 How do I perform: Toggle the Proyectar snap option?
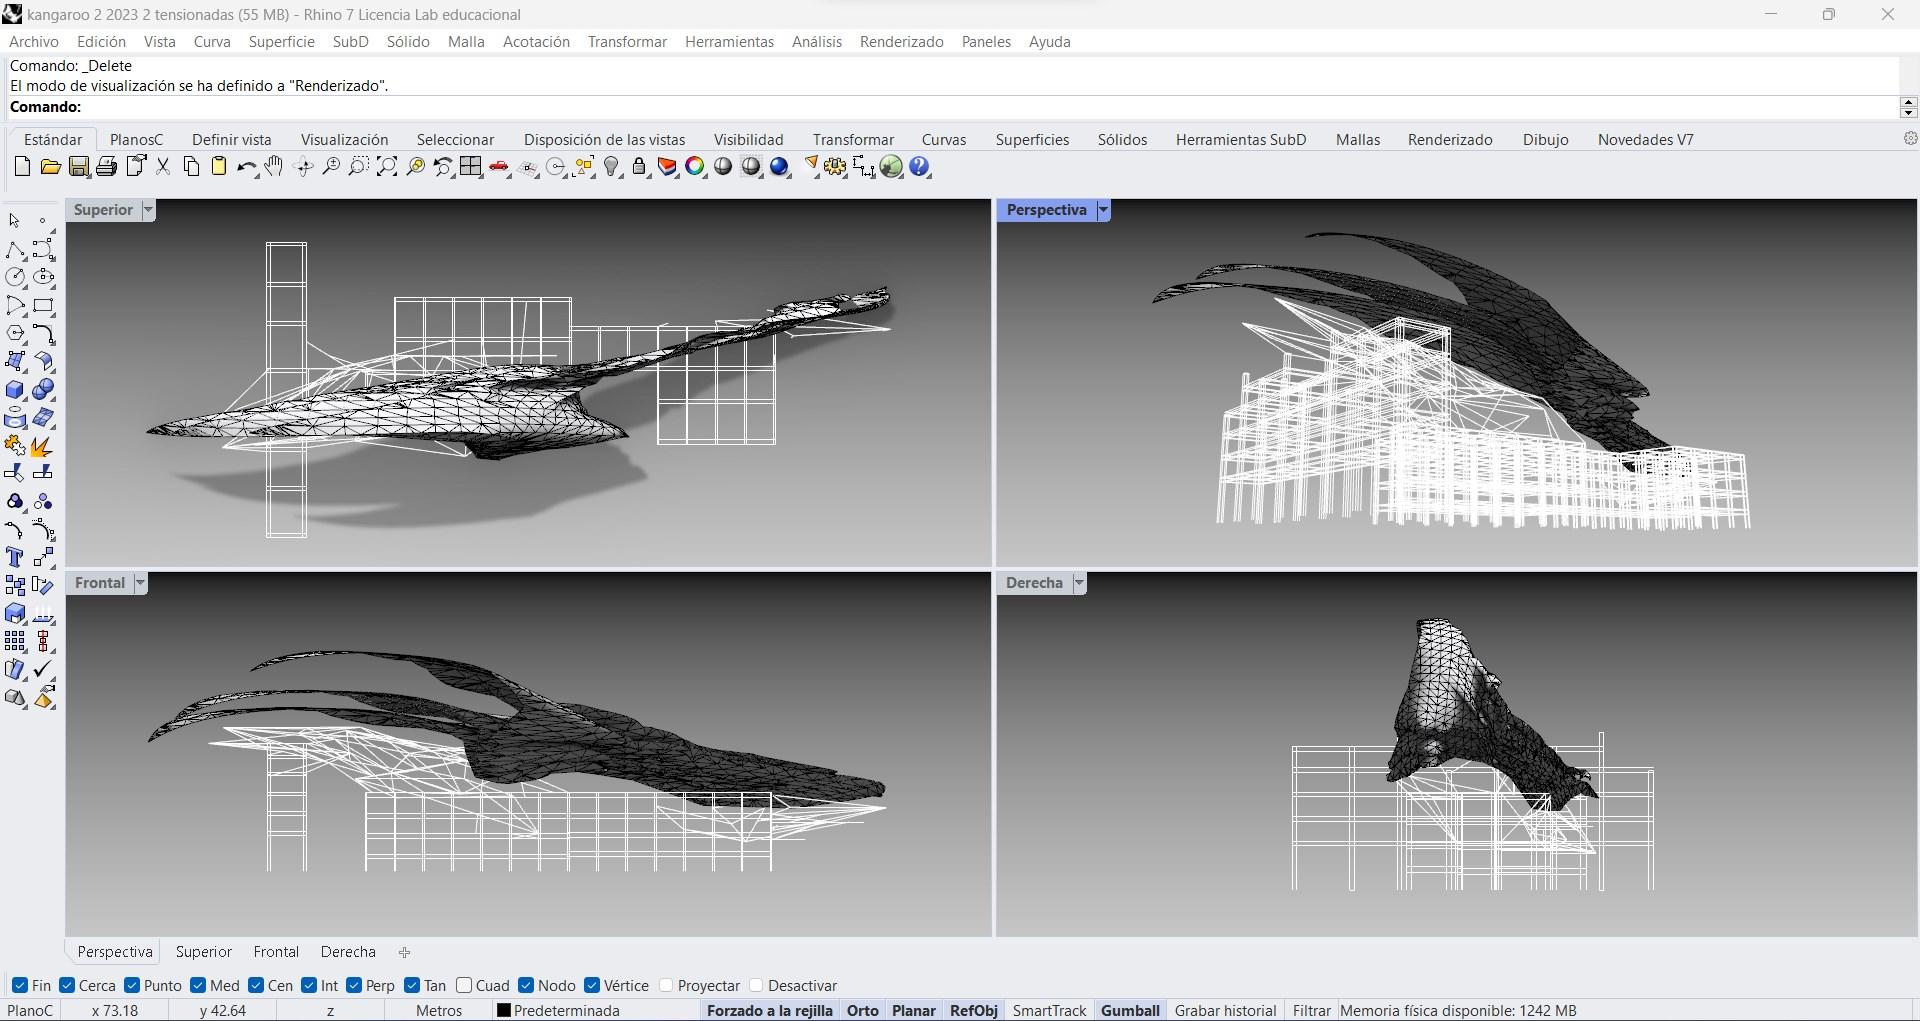point(667,985)
